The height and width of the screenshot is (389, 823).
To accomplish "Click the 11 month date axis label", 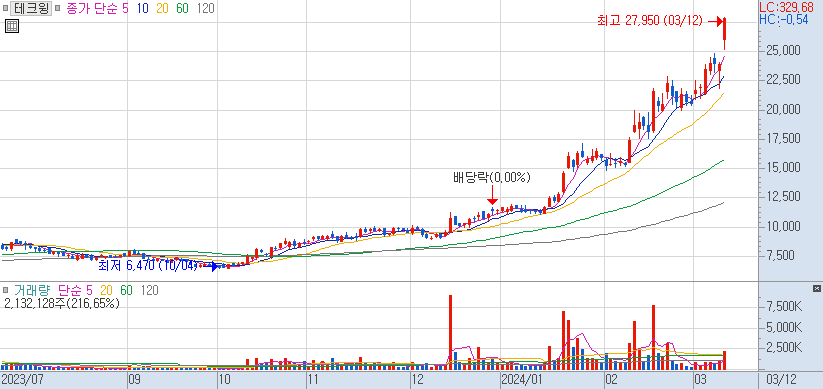I will click(313, 379).
